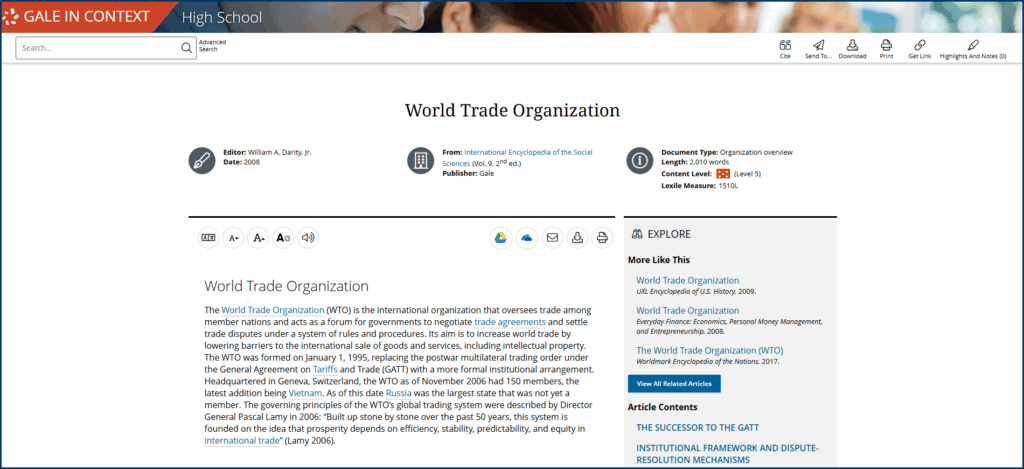Open Everyday Finance World Trade Organization article

688,310
